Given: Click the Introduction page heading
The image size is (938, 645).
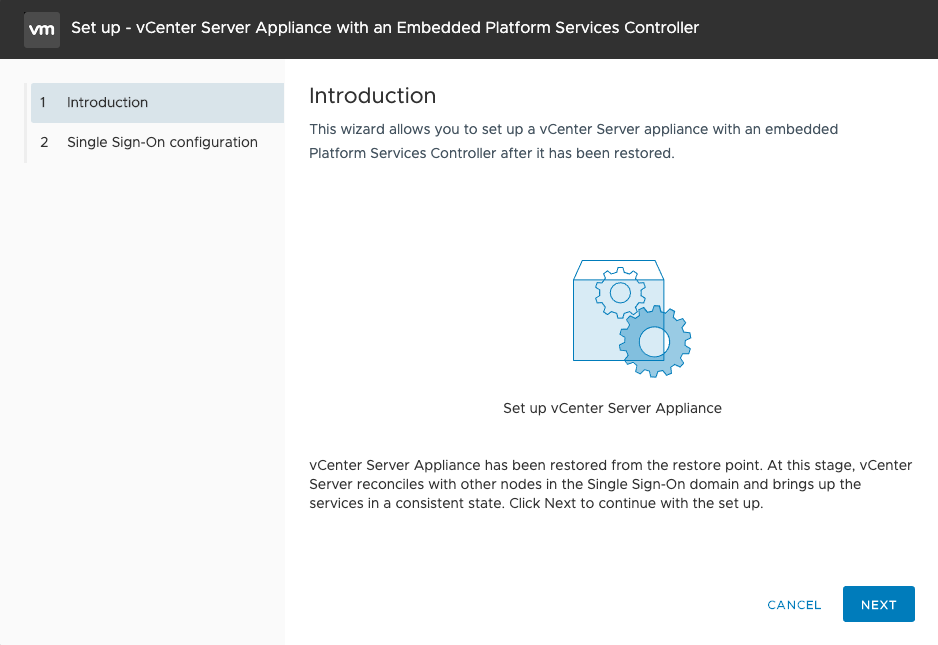Looking at the screenshot, I should coord(372,96).
